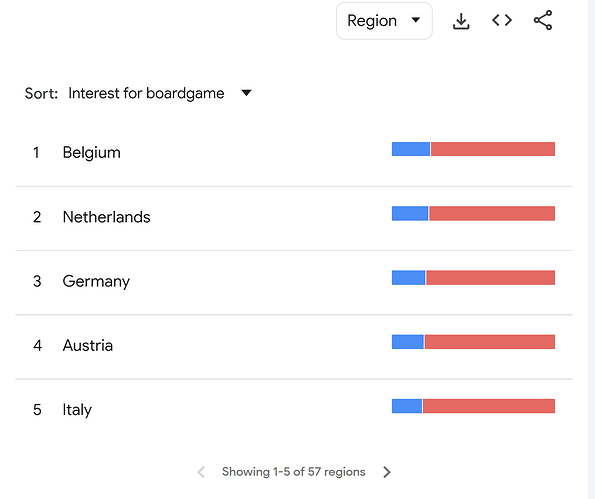Expand the Region dropdown arrow

[416, 20]
